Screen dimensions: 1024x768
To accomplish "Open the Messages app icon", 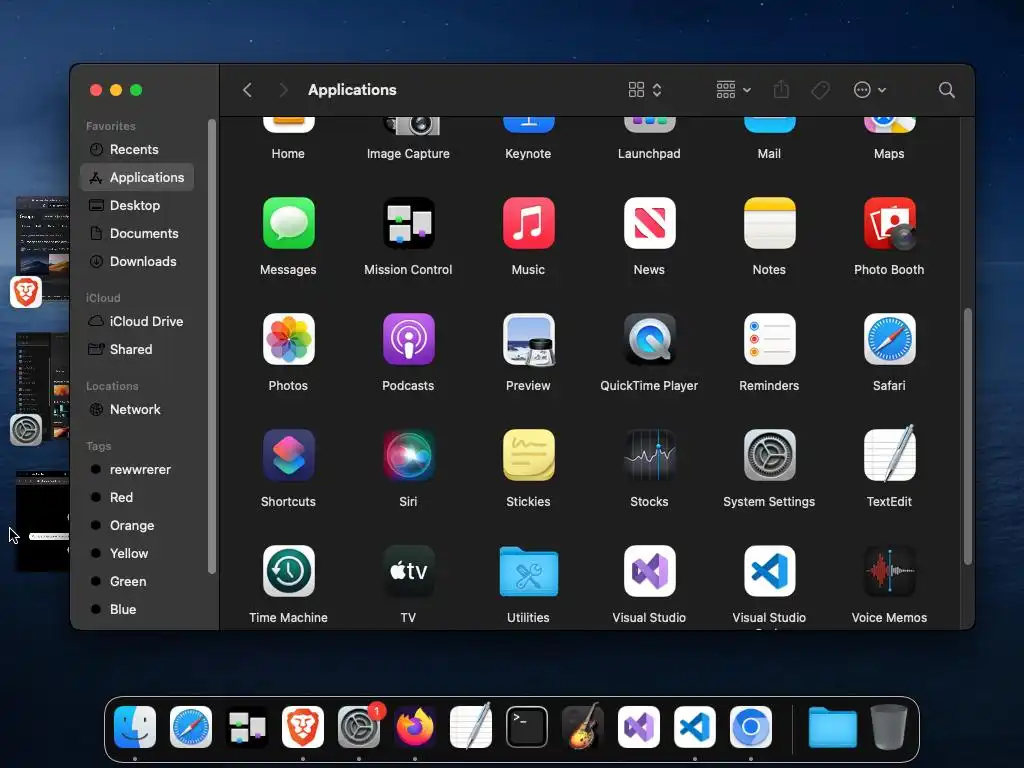I will (x=289, y=223).
